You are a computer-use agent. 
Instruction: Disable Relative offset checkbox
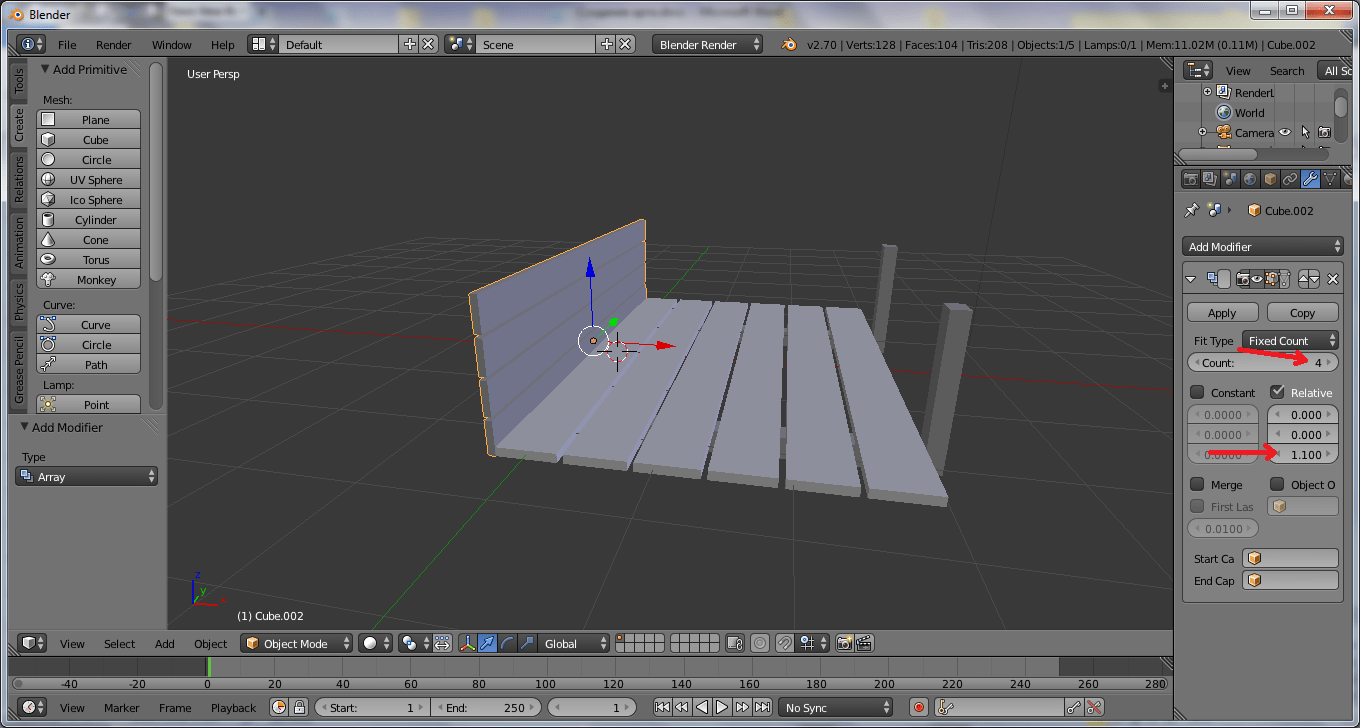pos(1277,392)
